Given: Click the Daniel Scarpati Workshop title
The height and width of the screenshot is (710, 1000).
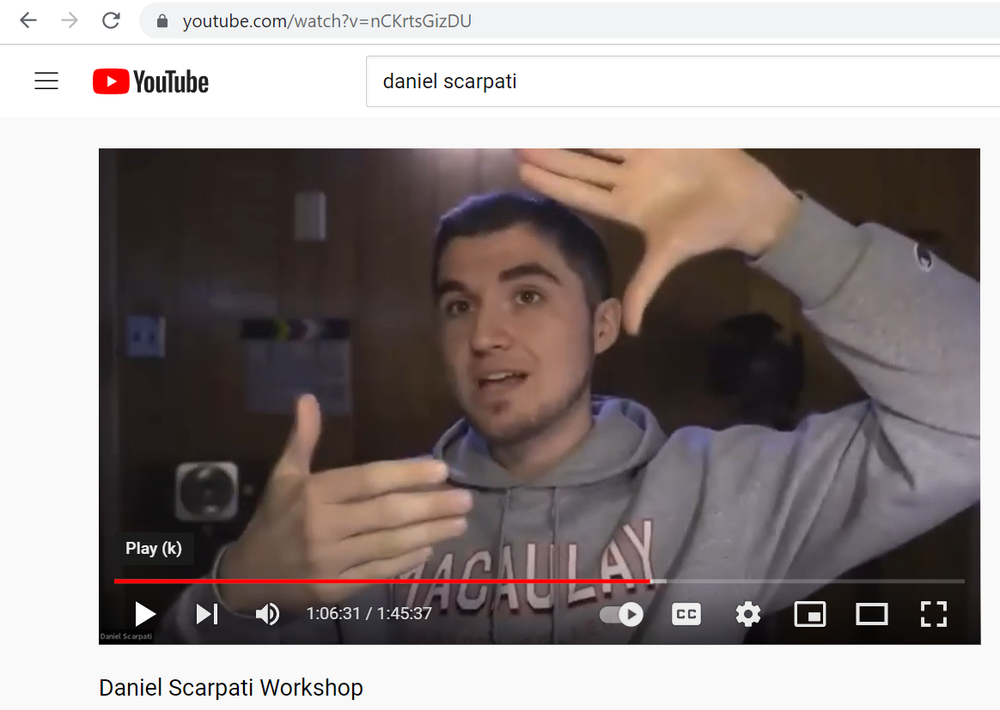Looking at the screenshot, I should tap(231, 688).
